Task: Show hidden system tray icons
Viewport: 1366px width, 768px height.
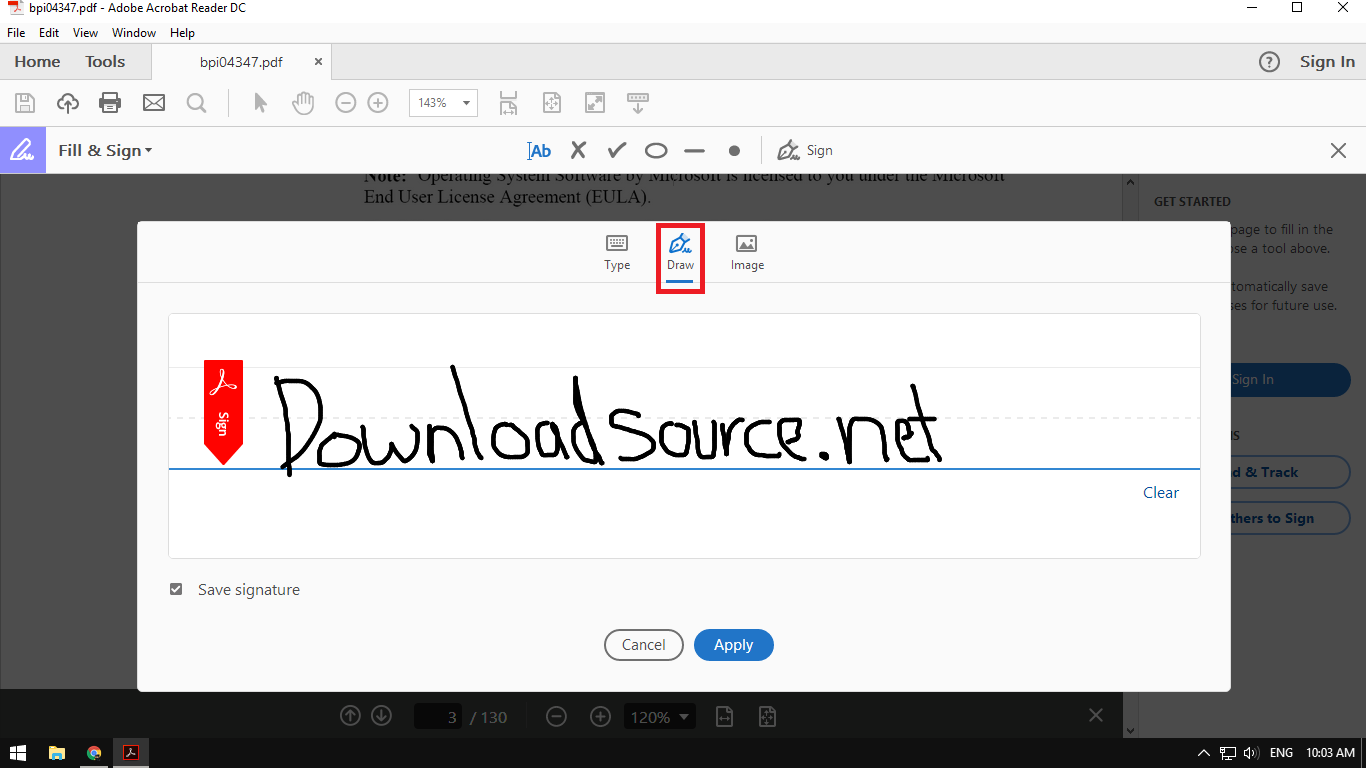Action: click(x=1203, y=753)
